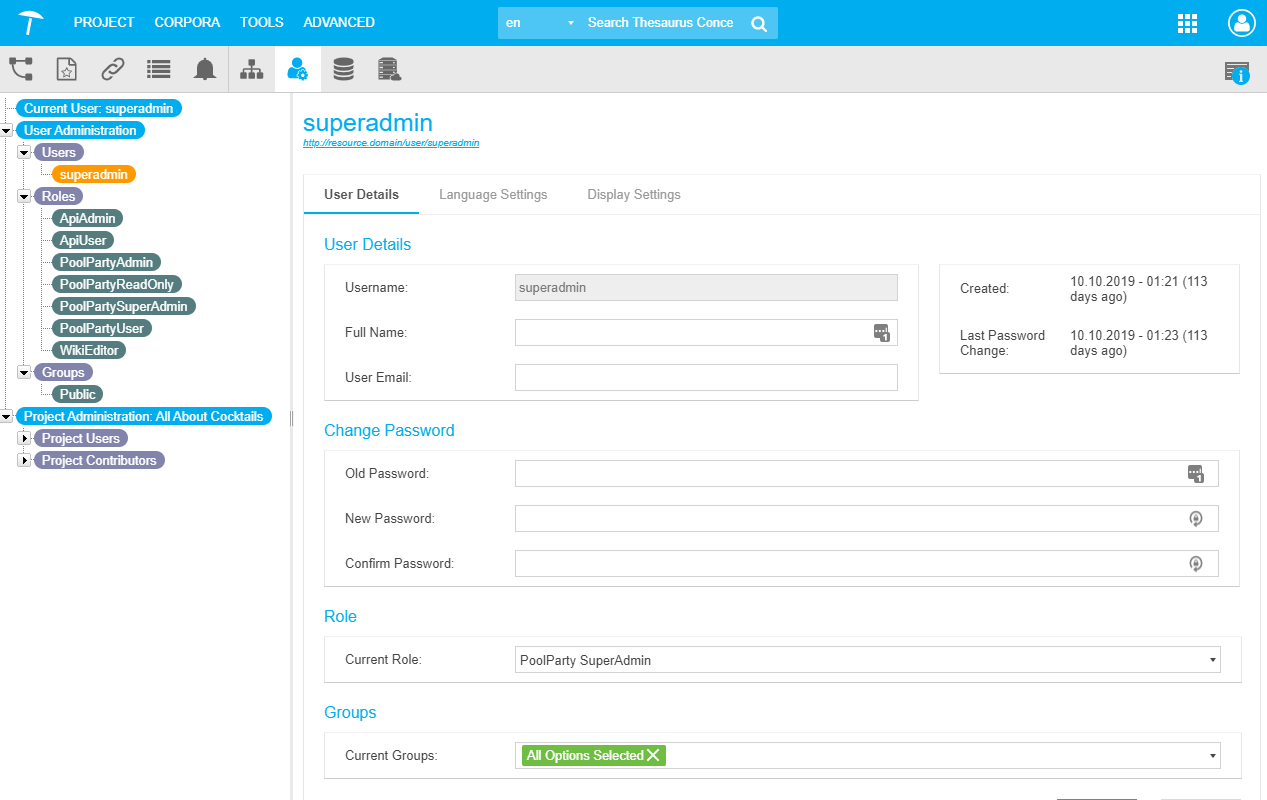1267x800 pixels.
Task: Select the WikiEditor role
Action: pyautogui.click(x=89, y=350)
